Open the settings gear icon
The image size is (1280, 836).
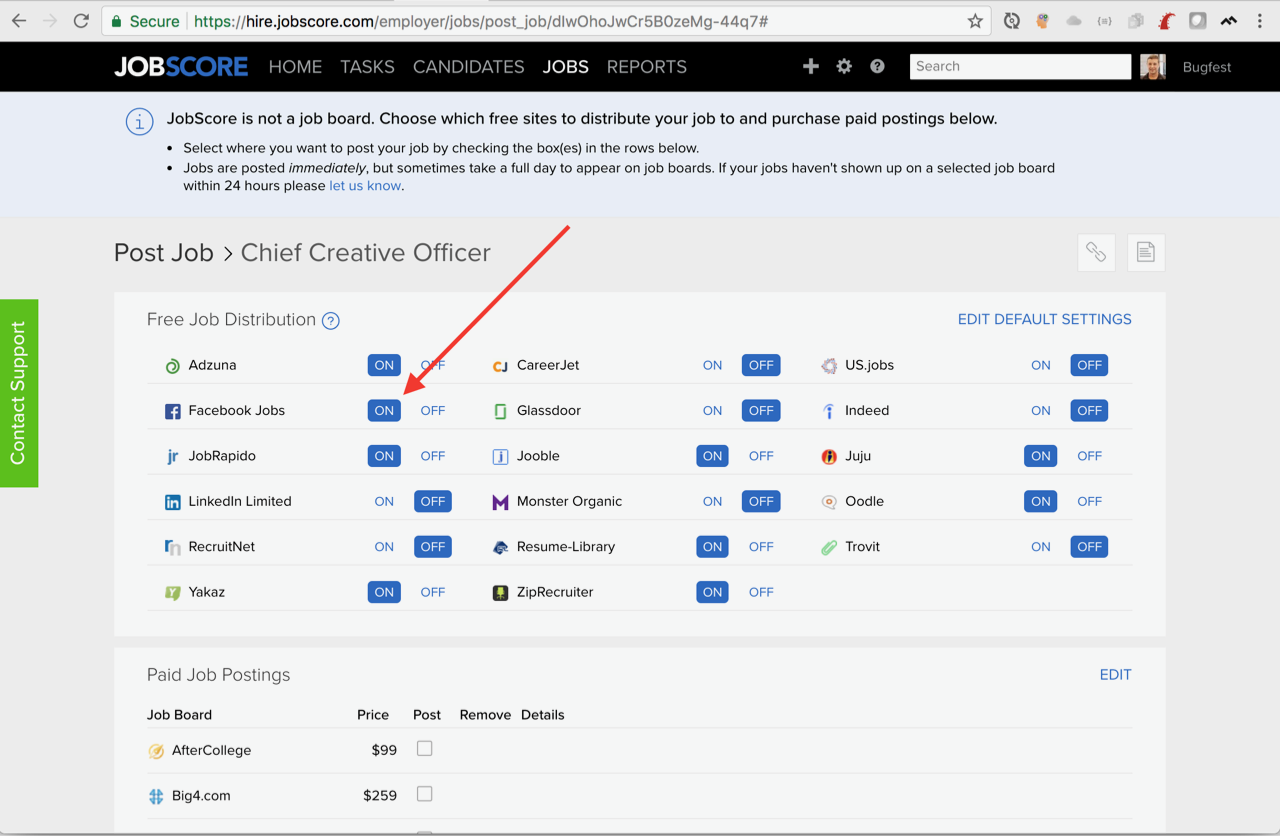(844, 66)
